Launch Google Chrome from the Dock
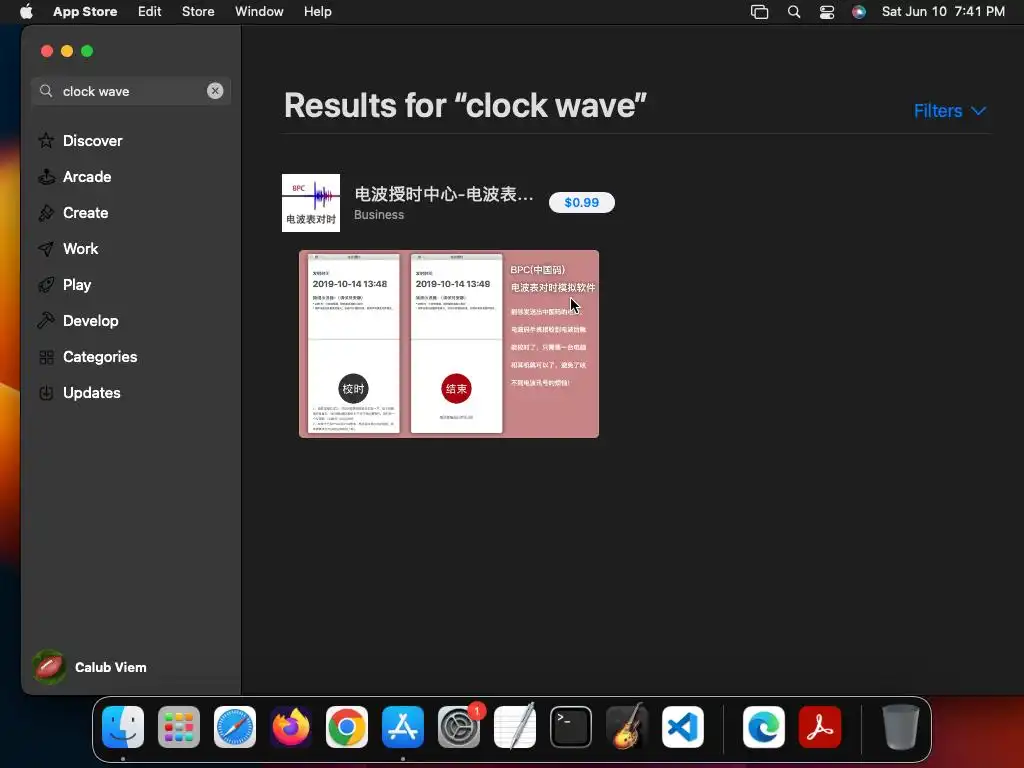The width and height of the screenshot is (1024, 768). pos(347,727)
